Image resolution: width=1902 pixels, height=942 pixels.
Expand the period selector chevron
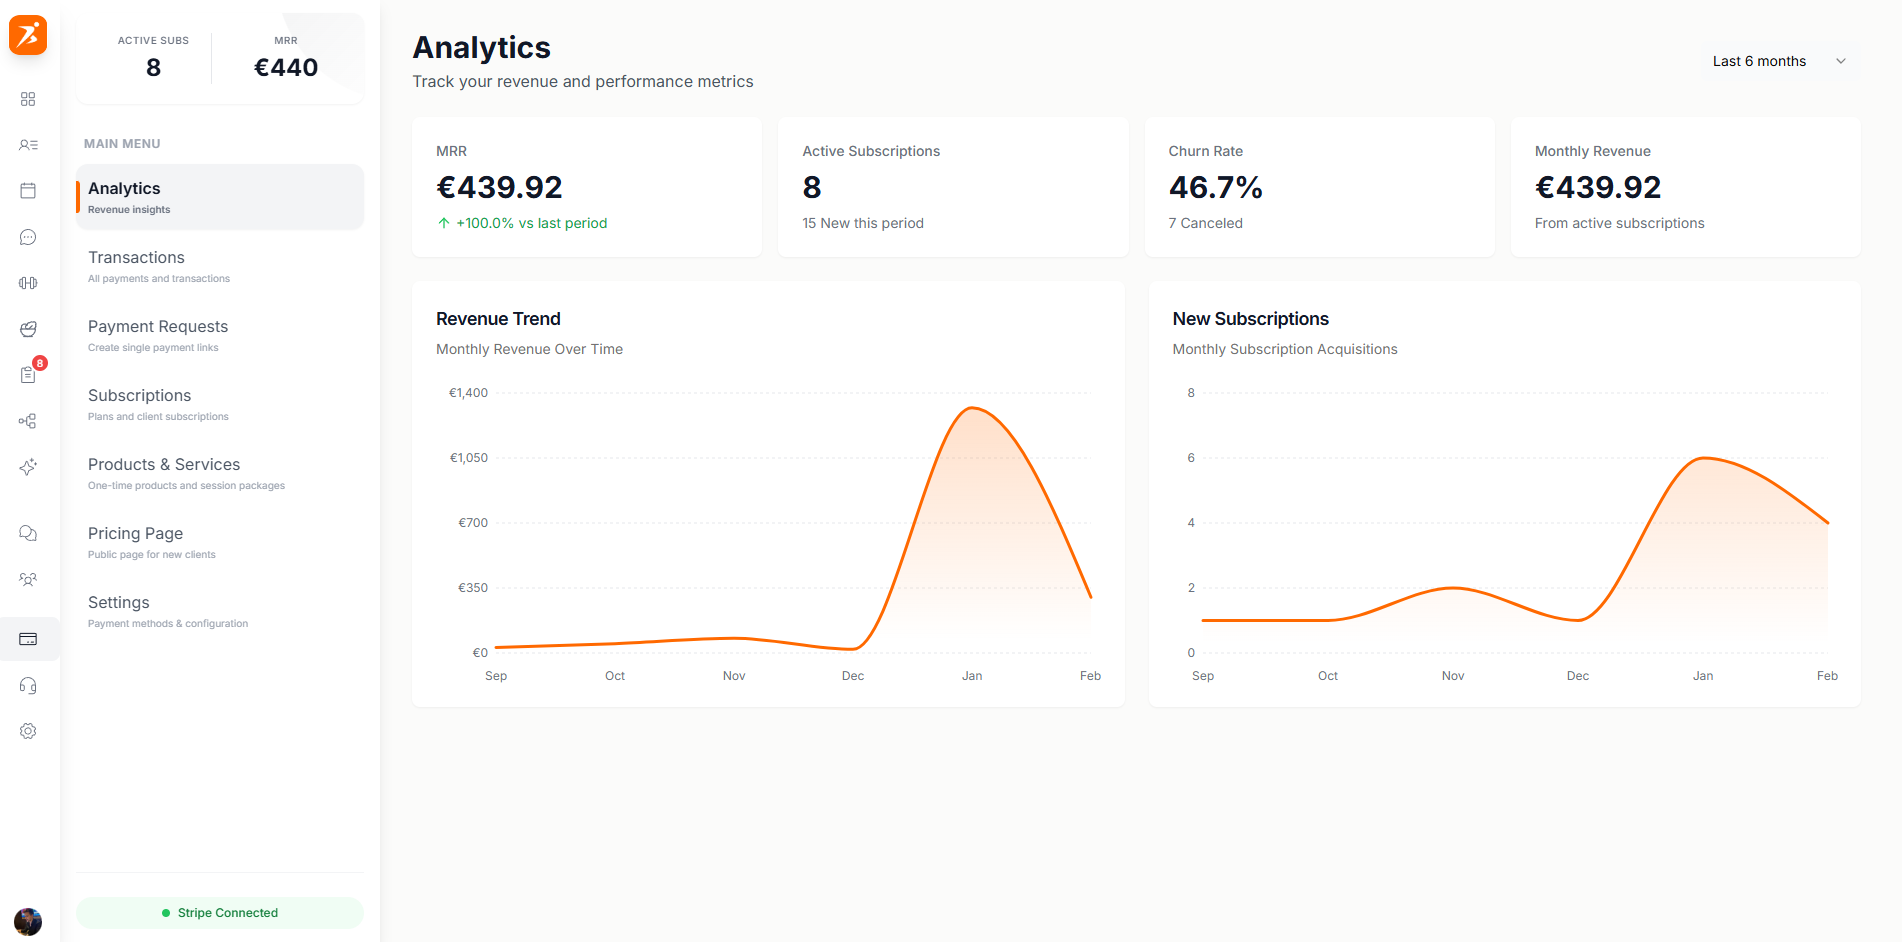1841,61
